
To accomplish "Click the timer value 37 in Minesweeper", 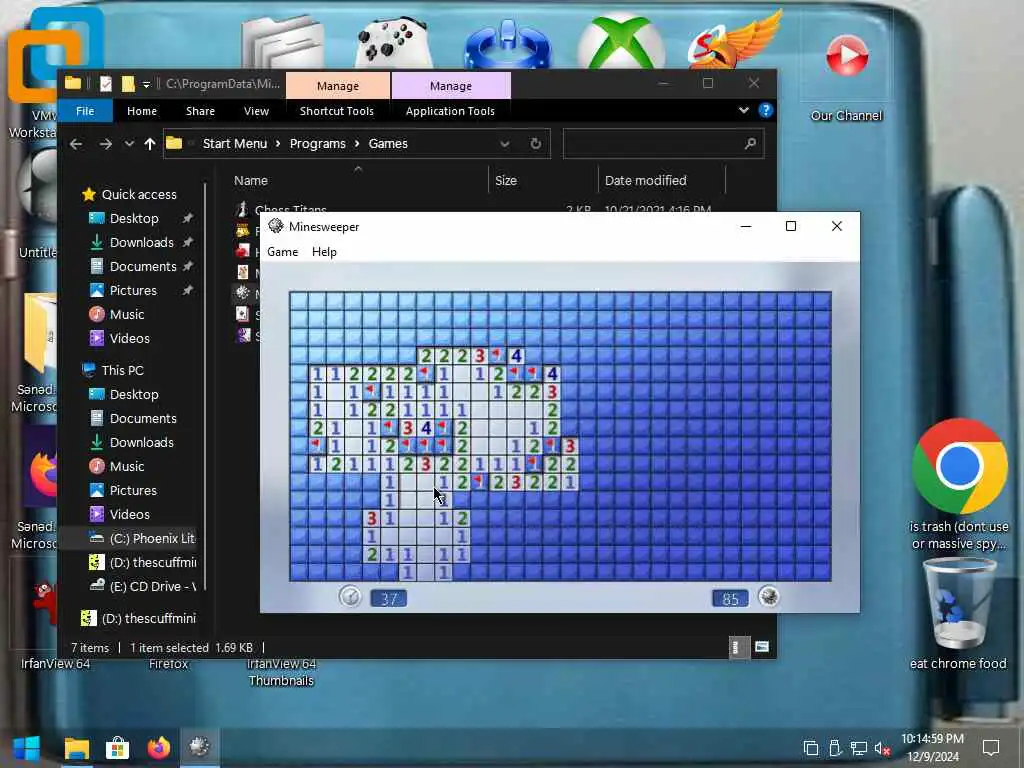I will coord(389,598).
